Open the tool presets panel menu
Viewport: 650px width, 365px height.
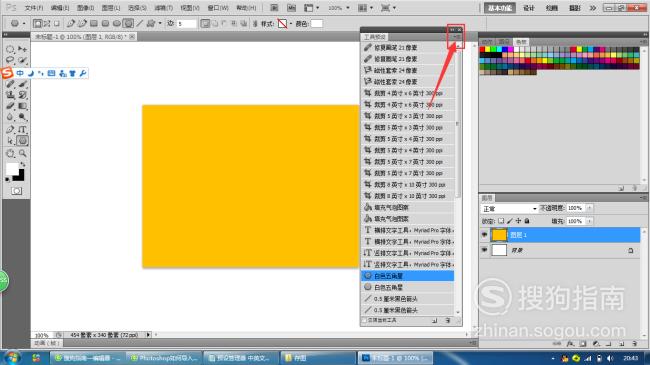click(456, 37)
